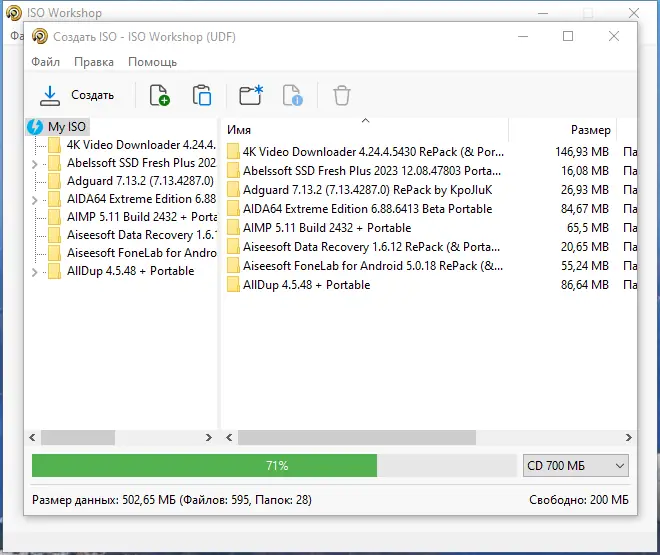Image resolution: width=660 pixels, height=555 pixels.
Task: Create a new folder with toolbar icon
Action: pos(251,95)
